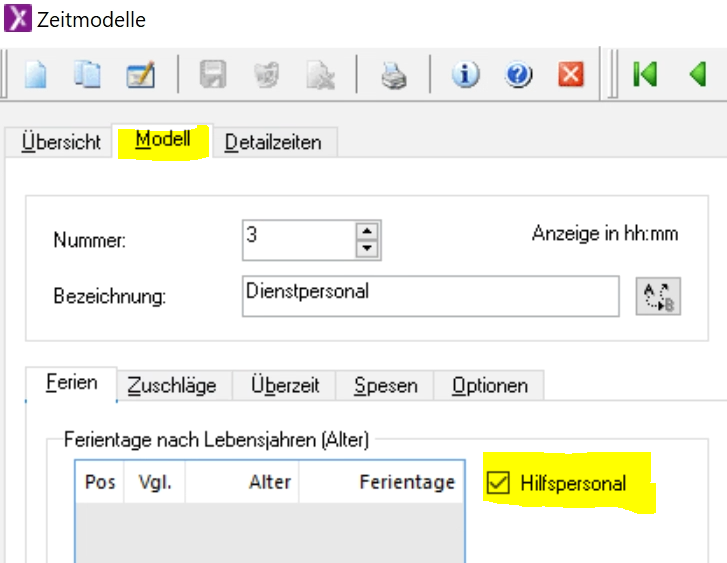727x563 pixels.
Task: Open the Detailzeiten tab
Action: [x=273, y=142]
